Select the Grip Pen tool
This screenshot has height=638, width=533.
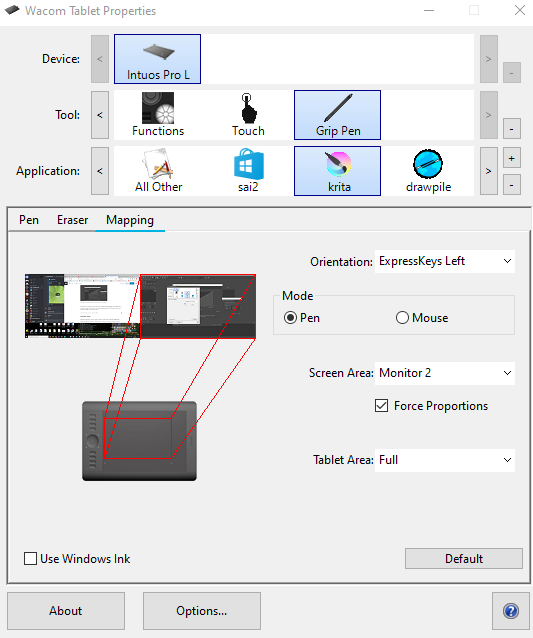click(337, 115)
